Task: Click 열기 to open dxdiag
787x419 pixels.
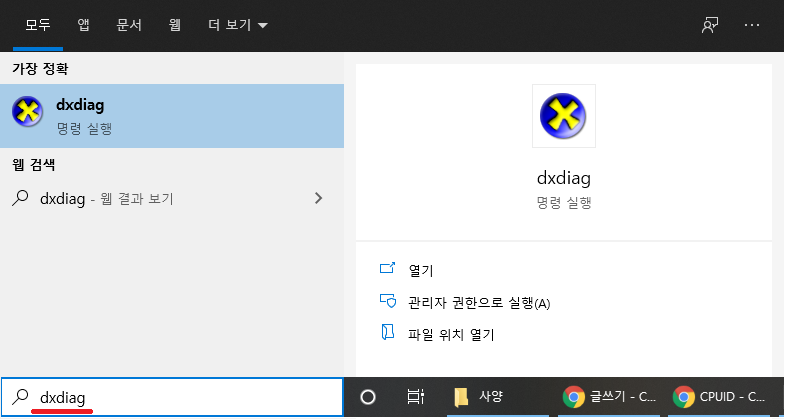Action: [421, 270]
